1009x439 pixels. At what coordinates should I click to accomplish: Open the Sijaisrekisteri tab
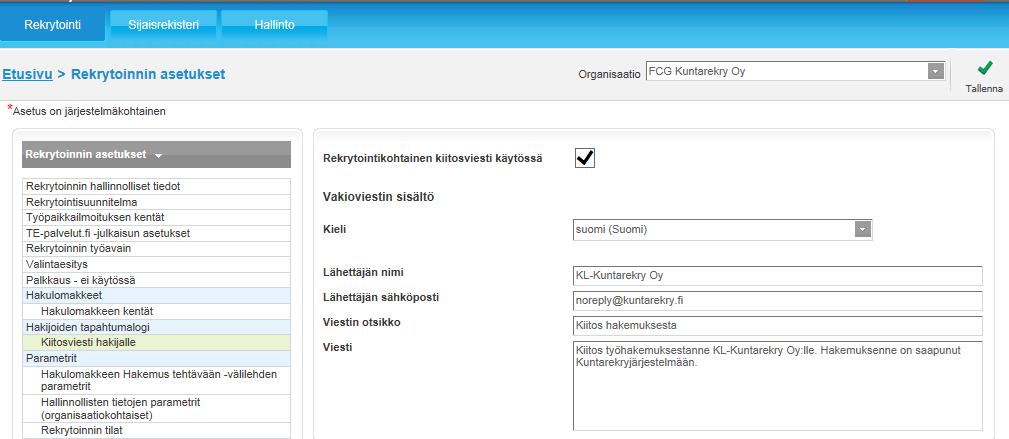[163, 25]
